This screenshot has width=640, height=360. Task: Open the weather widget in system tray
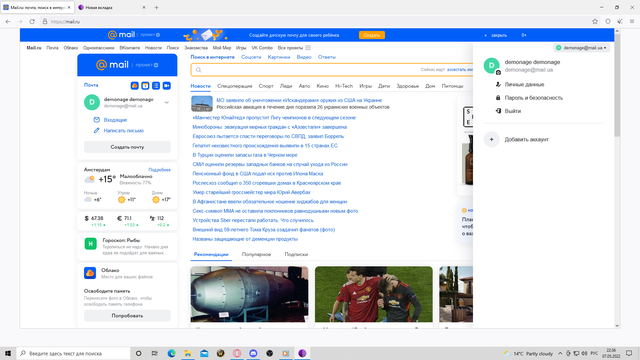coord(528,353)
